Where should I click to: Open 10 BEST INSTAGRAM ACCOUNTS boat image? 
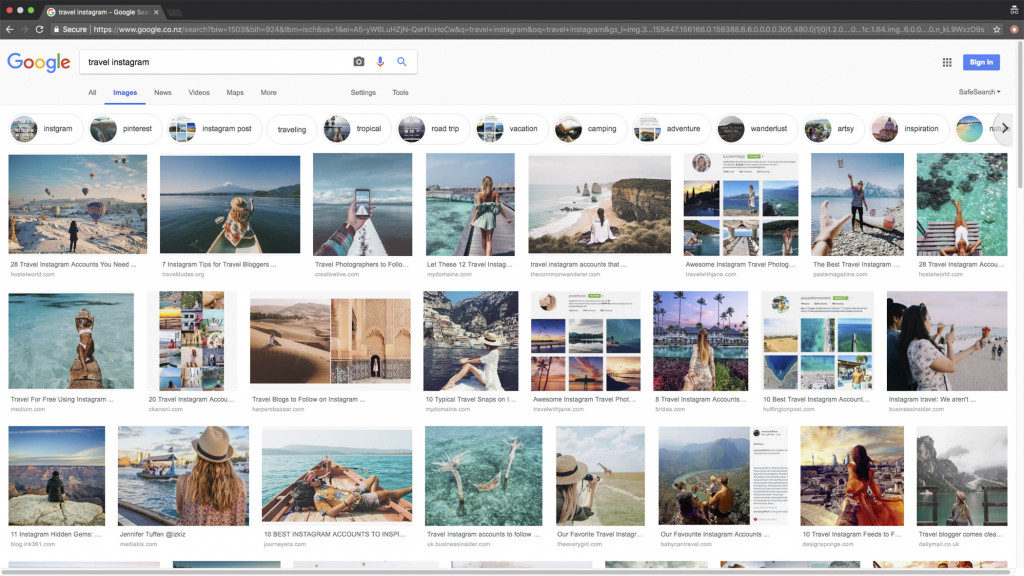337,475
